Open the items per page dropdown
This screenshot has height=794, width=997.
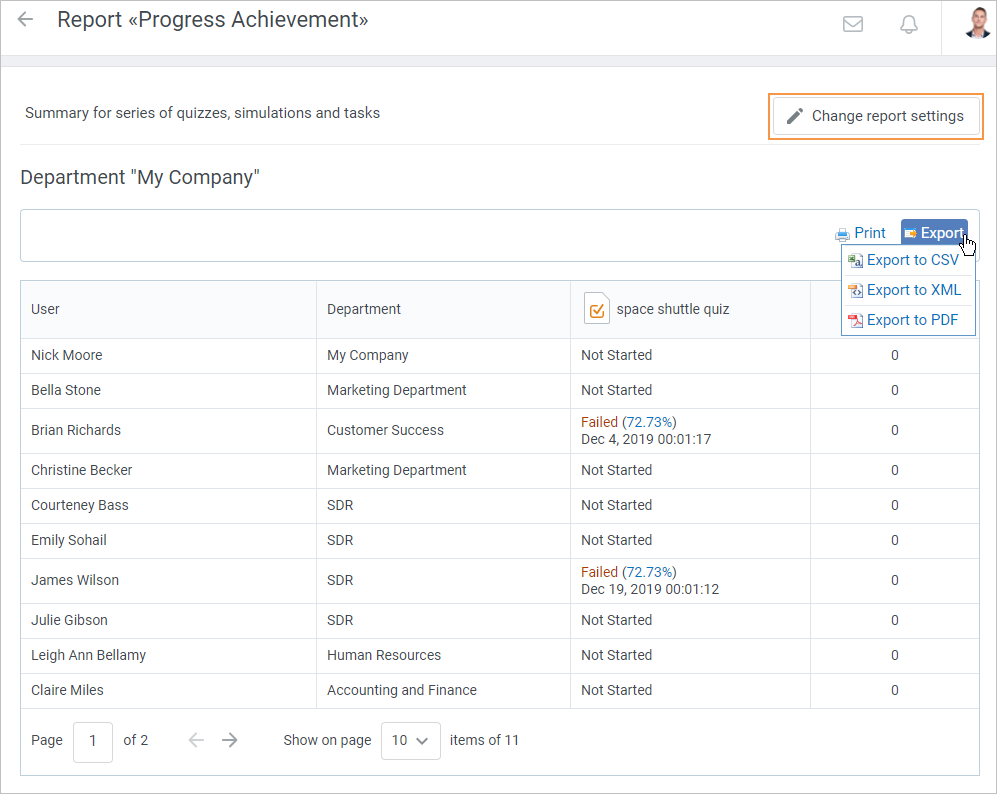click(410, 741)
